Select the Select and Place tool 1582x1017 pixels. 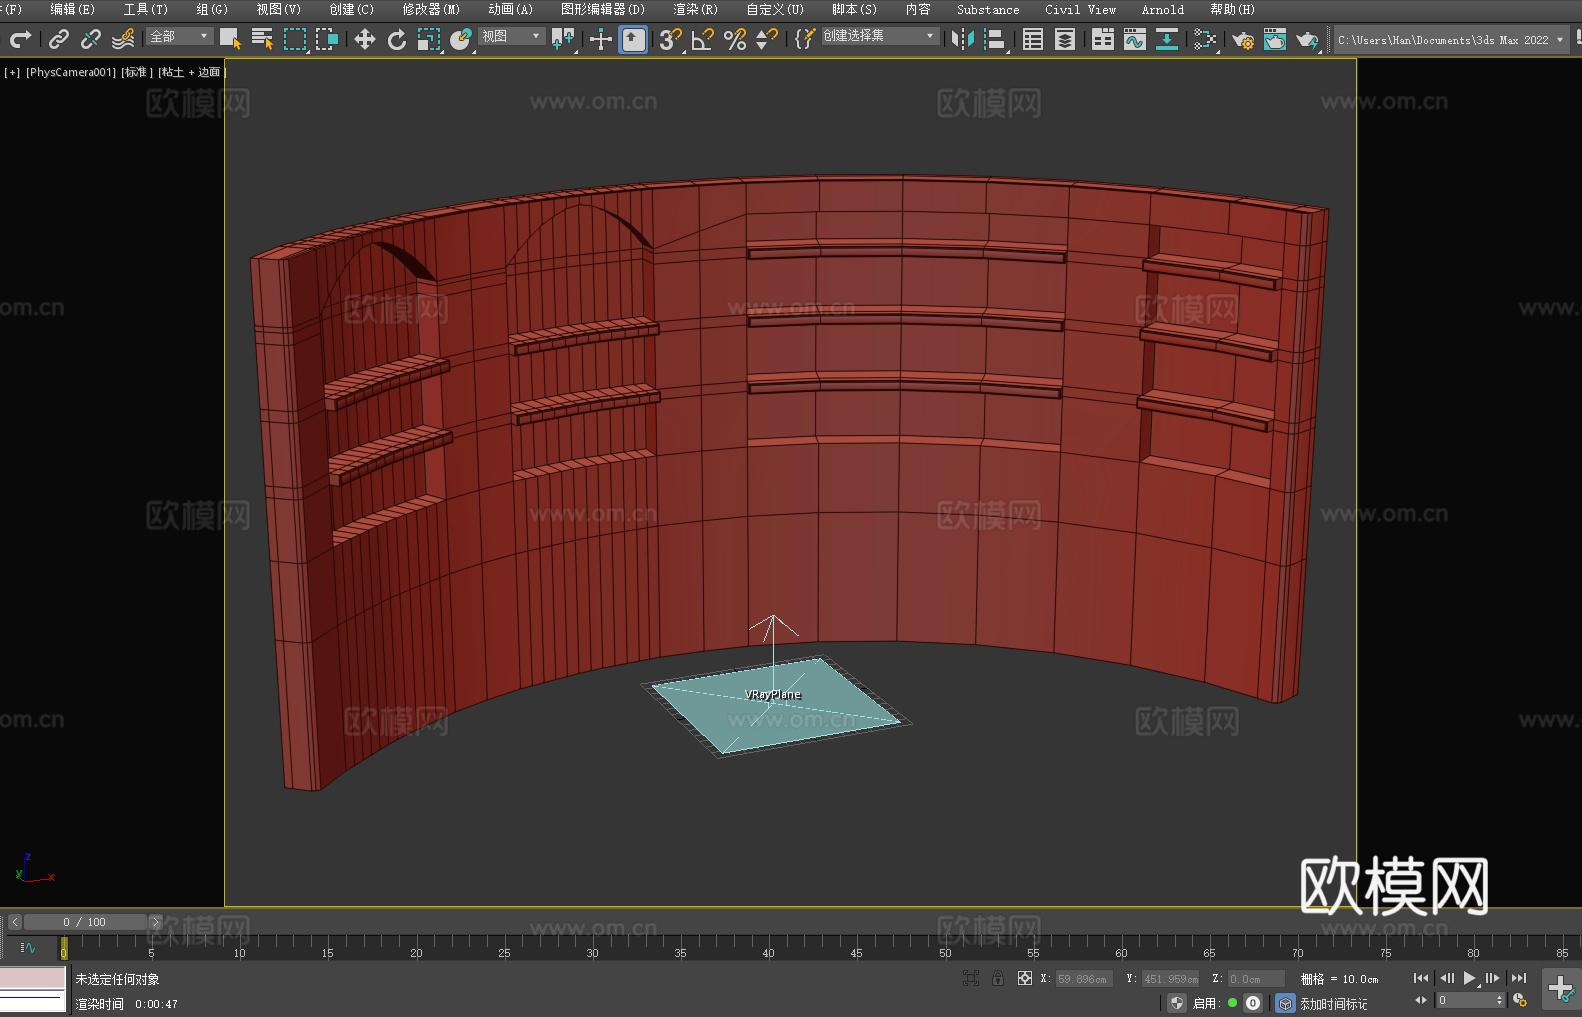460,39
